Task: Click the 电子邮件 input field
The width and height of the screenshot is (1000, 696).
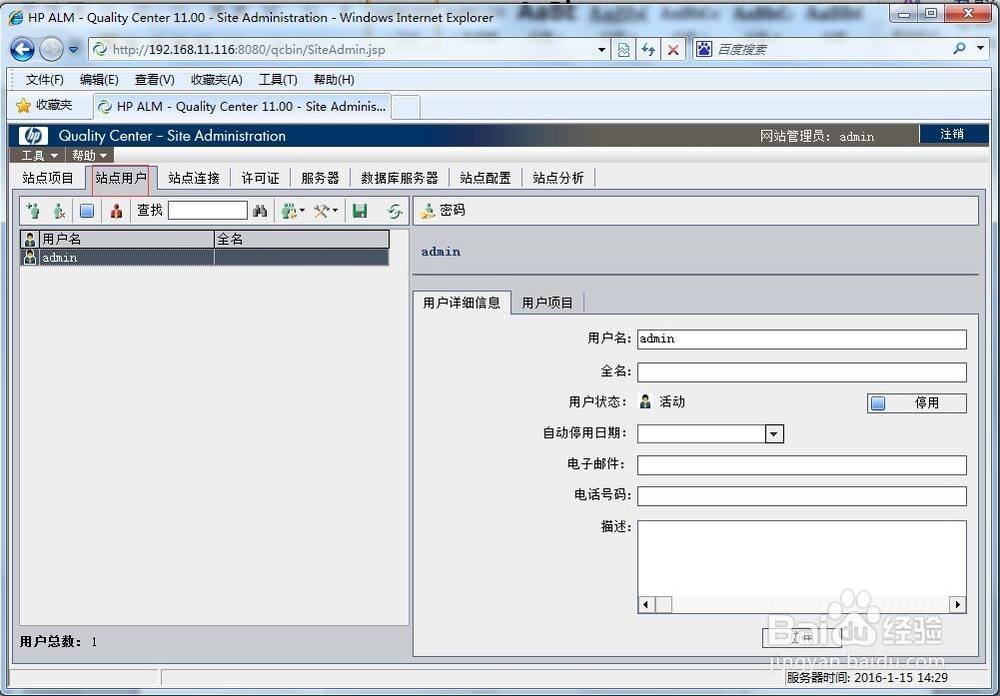Action: (x=802, y=465)
